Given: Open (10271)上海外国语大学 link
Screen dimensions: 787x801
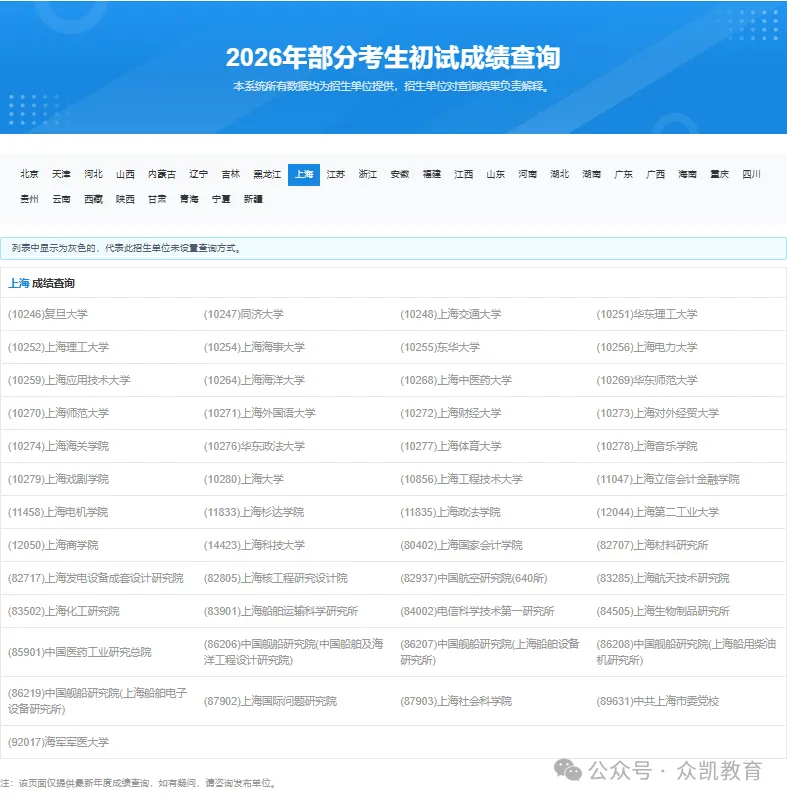Looking at the screenshot, I should (x=260, y=413).
